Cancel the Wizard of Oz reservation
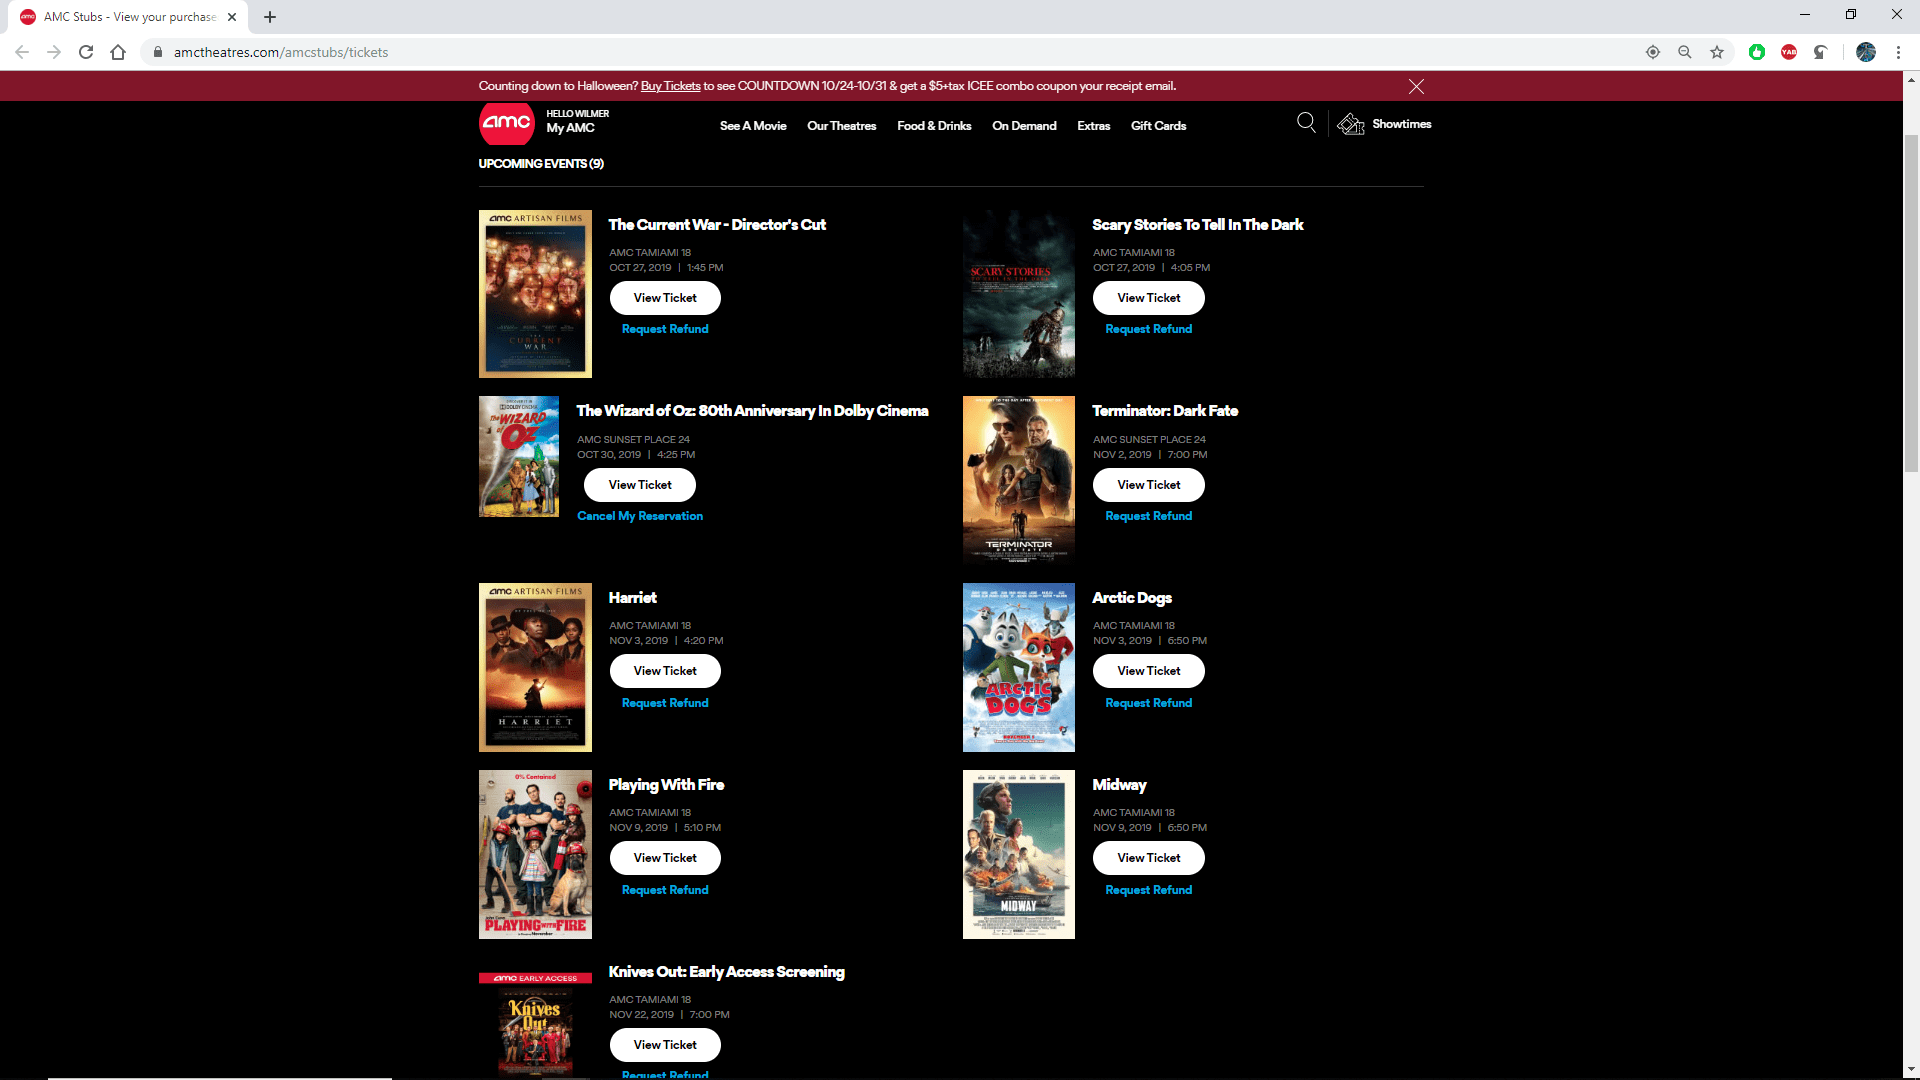This screenshot has width=1920, height=1080. coord(640,516)
